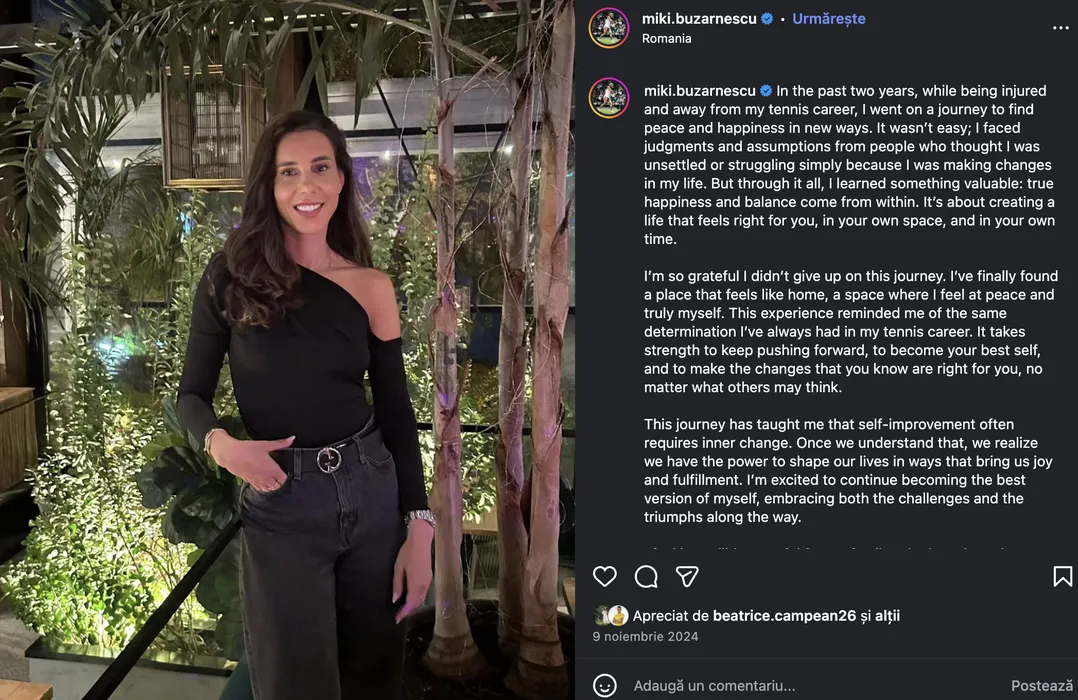Screen dimensions: 1078x700
Task: Click the header profile avatar
Action: pyautogui.click(x=609, y=28)
